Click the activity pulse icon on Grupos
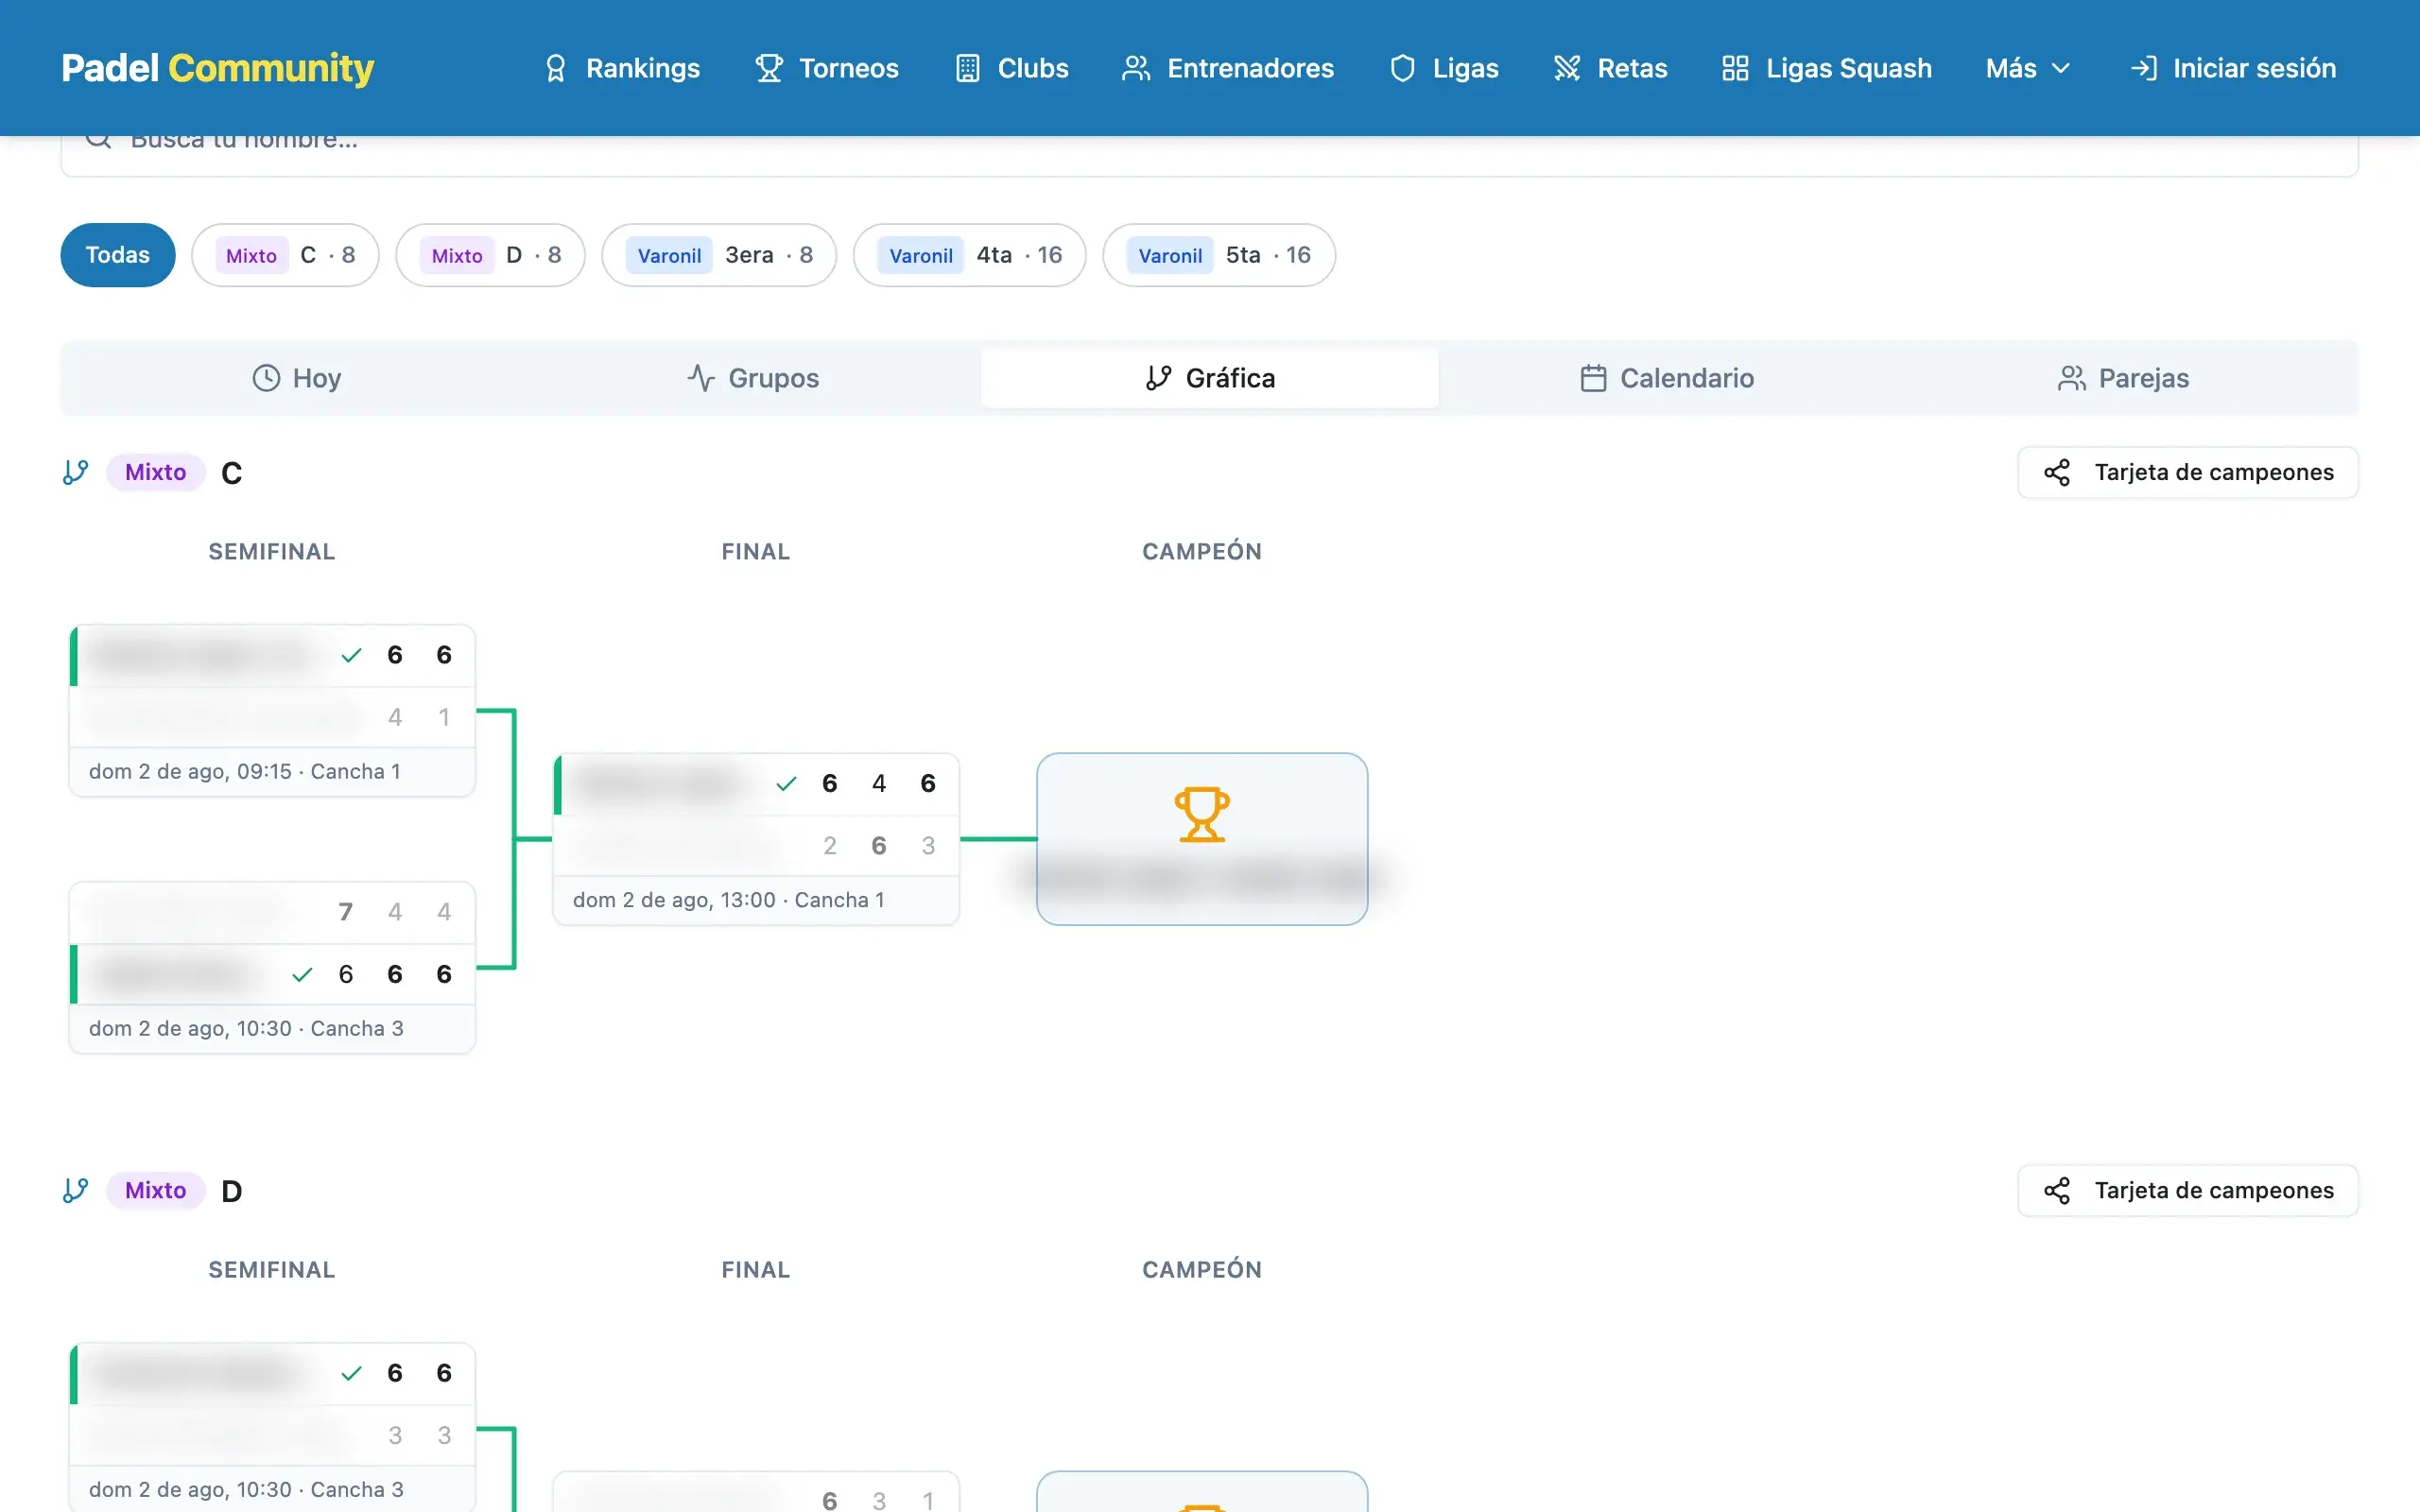Image resolution: width=2420 pixels, height=1512 pixels. coord(701,378)
